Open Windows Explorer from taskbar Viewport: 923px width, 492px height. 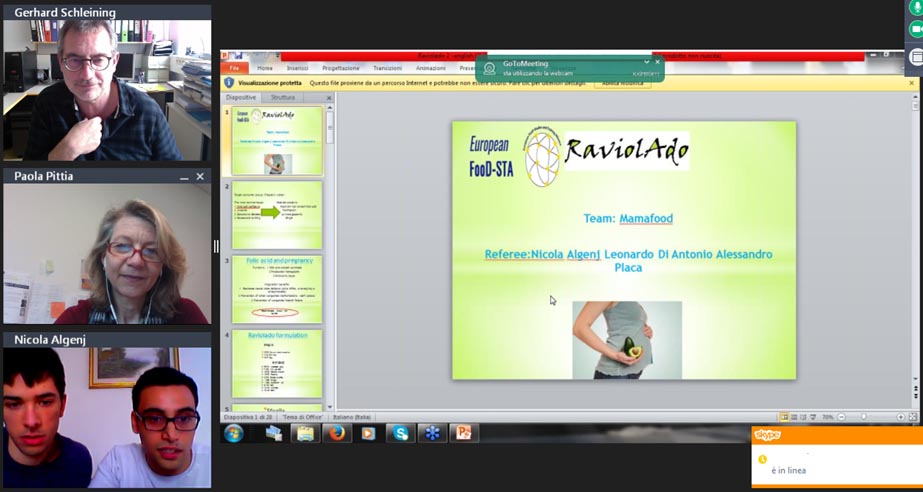point(306,434)
